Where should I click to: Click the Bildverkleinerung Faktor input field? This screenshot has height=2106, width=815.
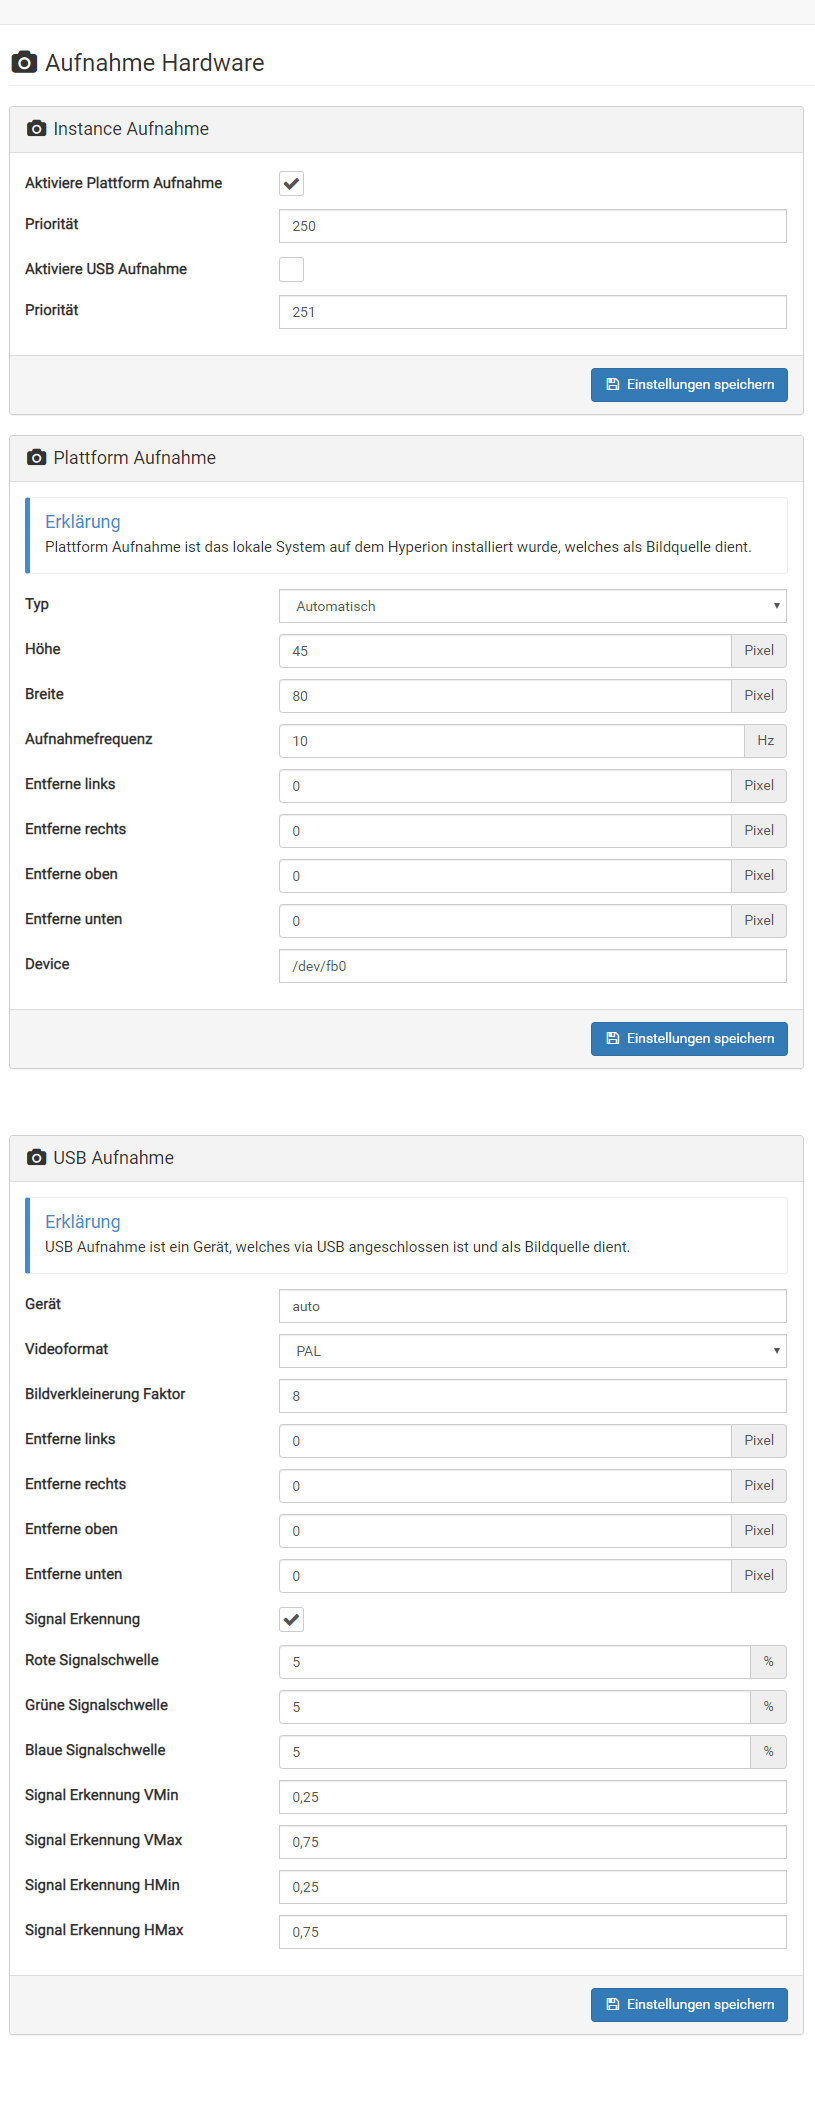tap(533, 1396)
